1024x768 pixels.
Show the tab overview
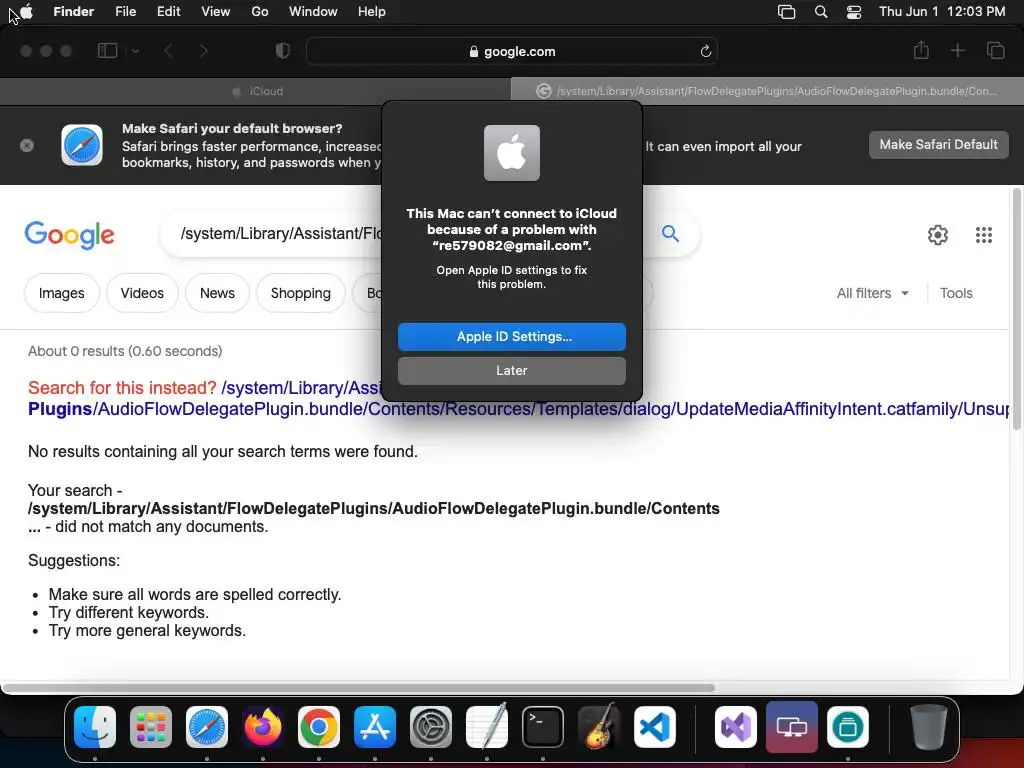995,50
